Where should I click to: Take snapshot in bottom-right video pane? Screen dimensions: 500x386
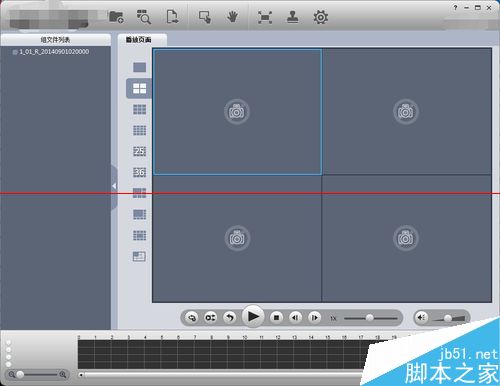click(x=406, y=238)
